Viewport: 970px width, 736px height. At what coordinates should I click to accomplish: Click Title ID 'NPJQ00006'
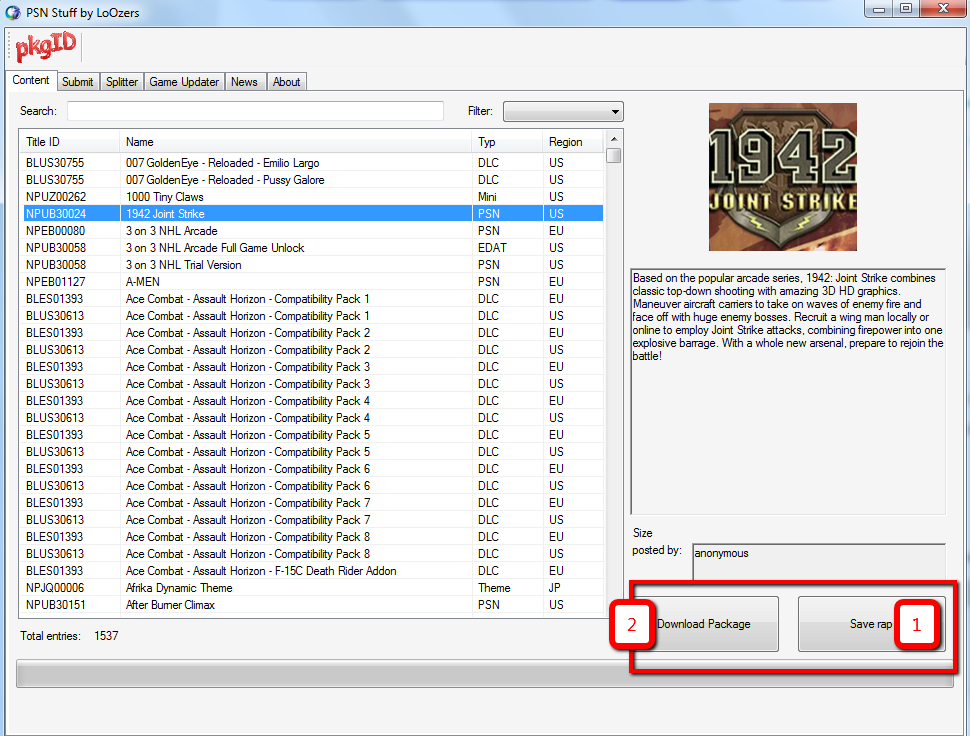(x=55, y=588)
